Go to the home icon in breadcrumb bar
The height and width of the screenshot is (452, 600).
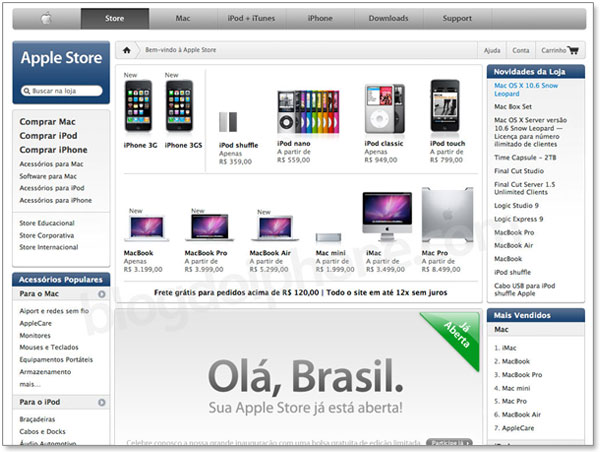tap(127, 50)
